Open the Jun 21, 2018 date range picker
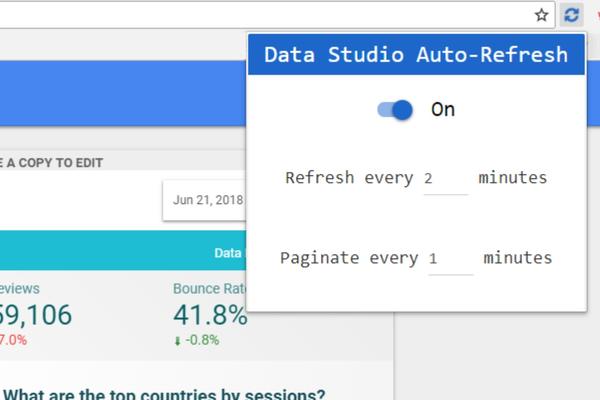 click(x=207, y=200)
